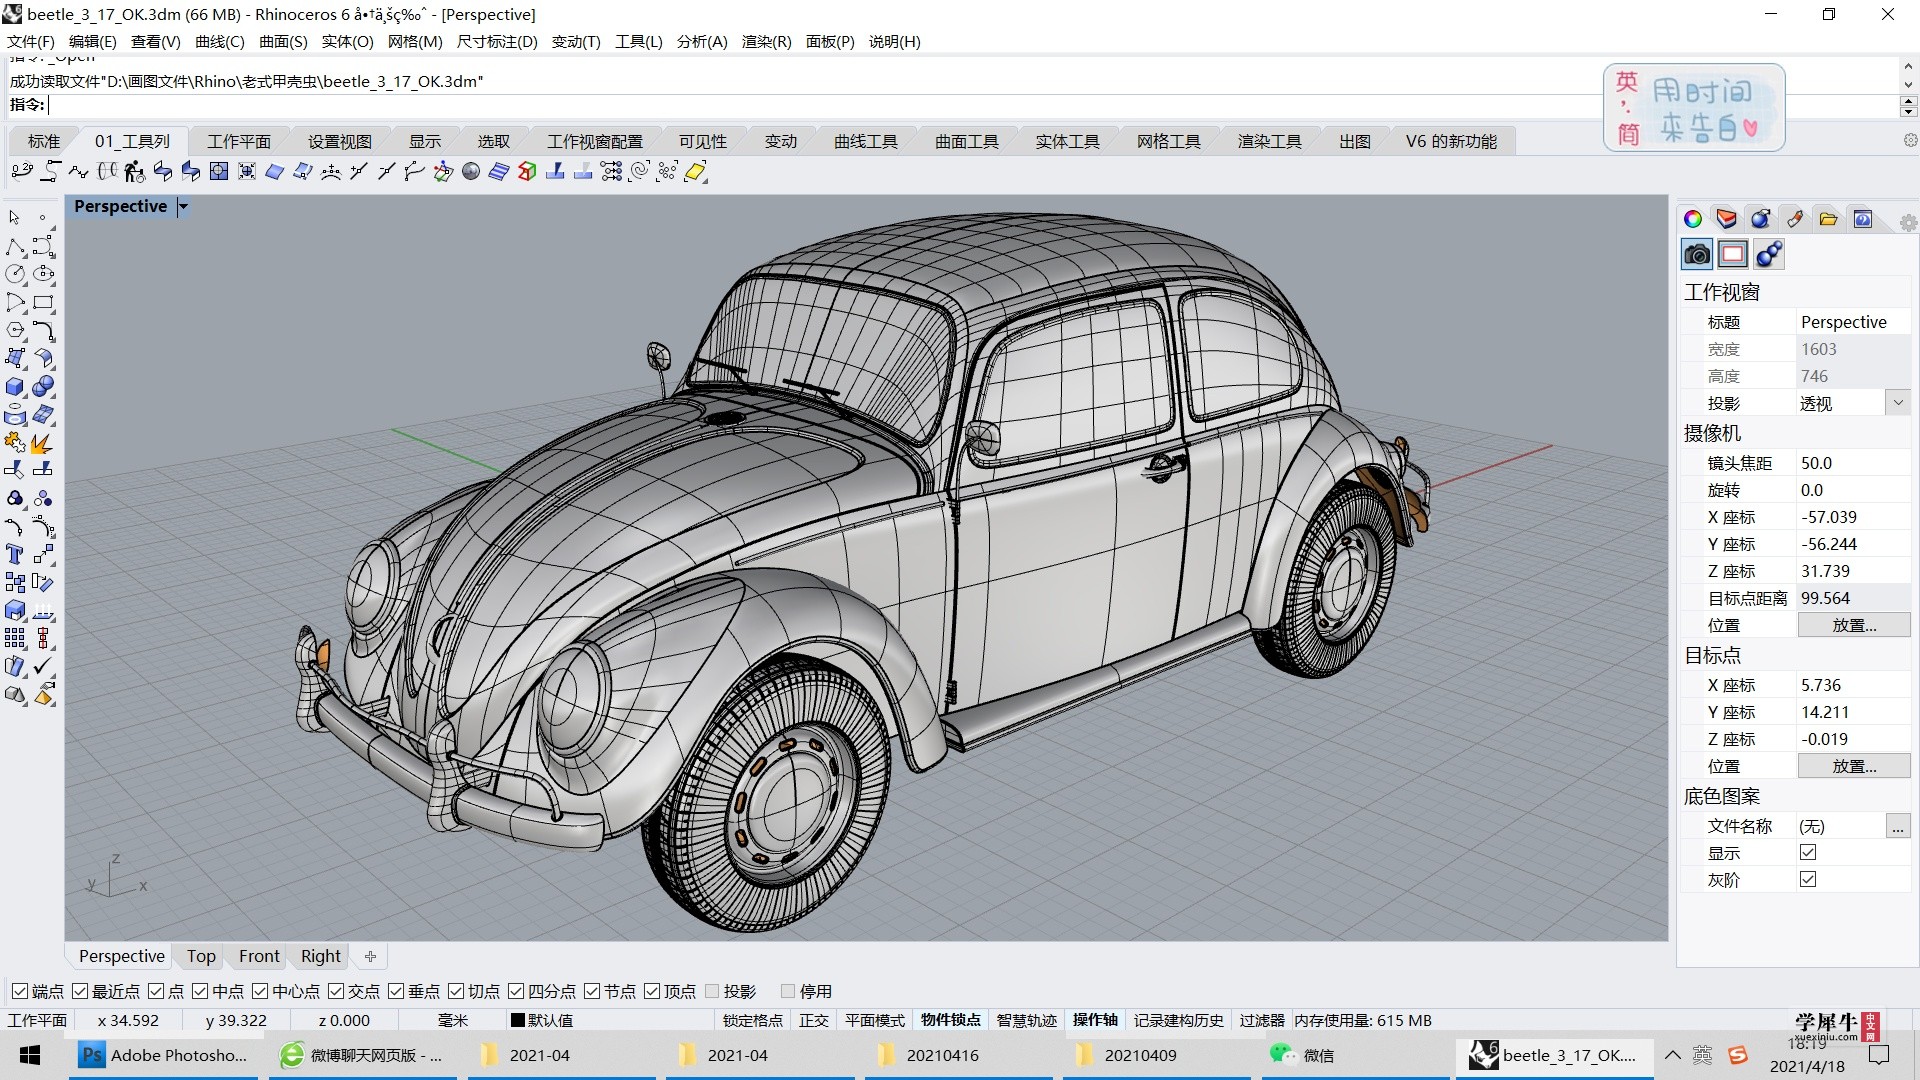Click the 指令 command input field
1920x1080 pixels.
click(x=970, y=105)
